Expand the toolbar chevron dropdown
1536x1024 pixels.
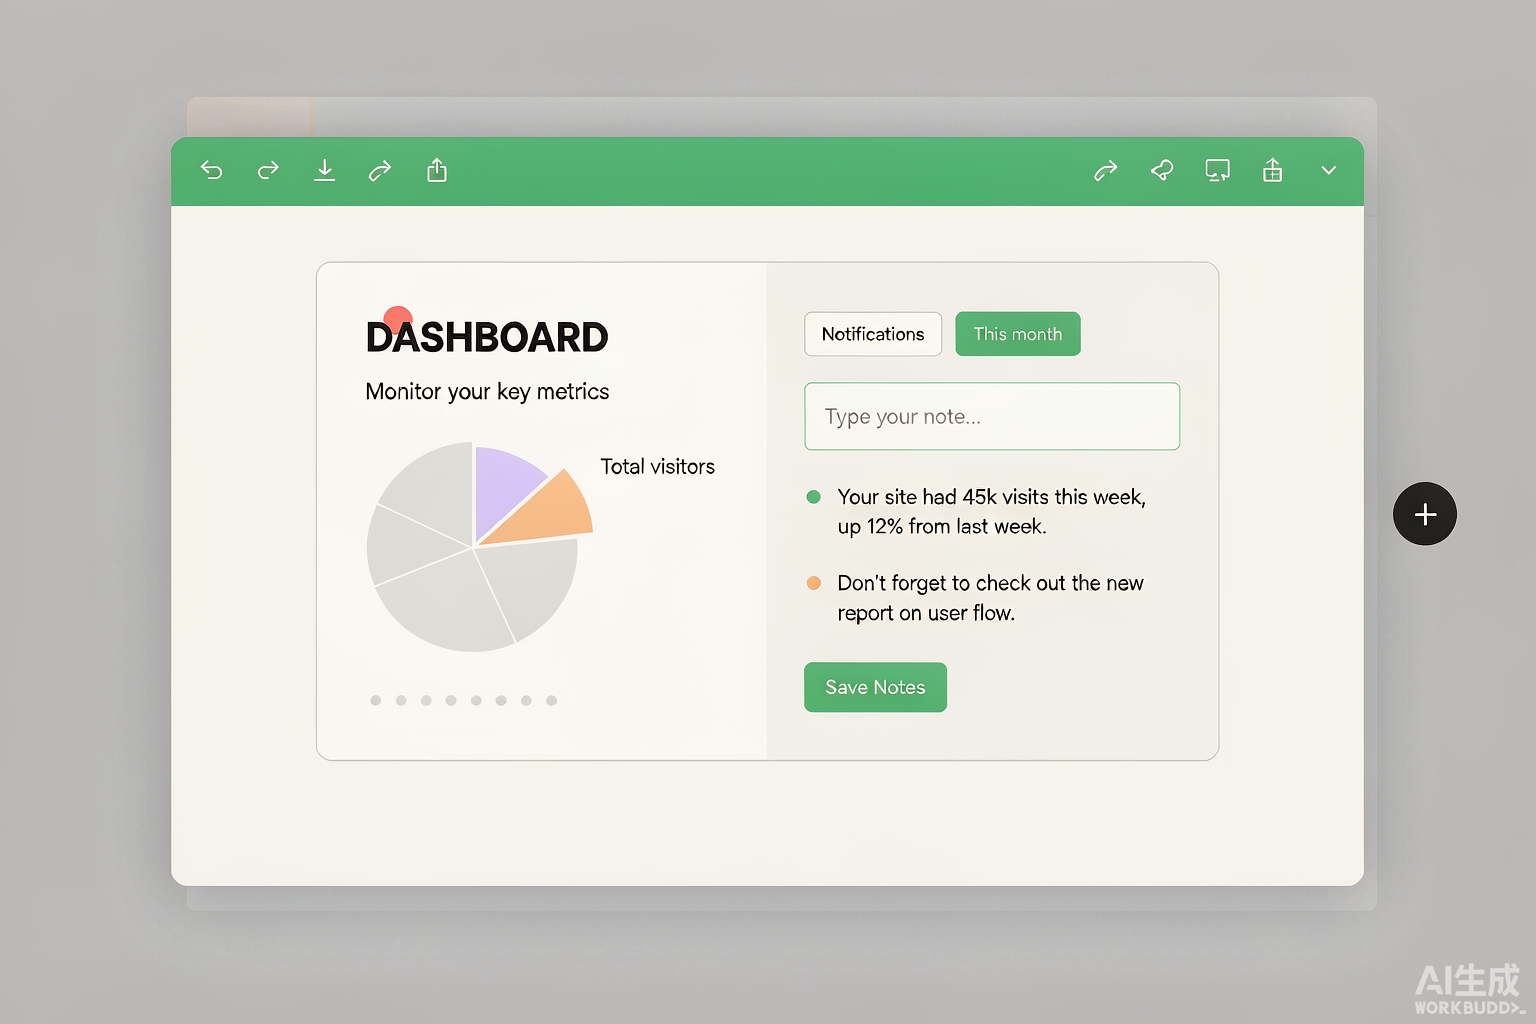click(x=1329, y=171)
